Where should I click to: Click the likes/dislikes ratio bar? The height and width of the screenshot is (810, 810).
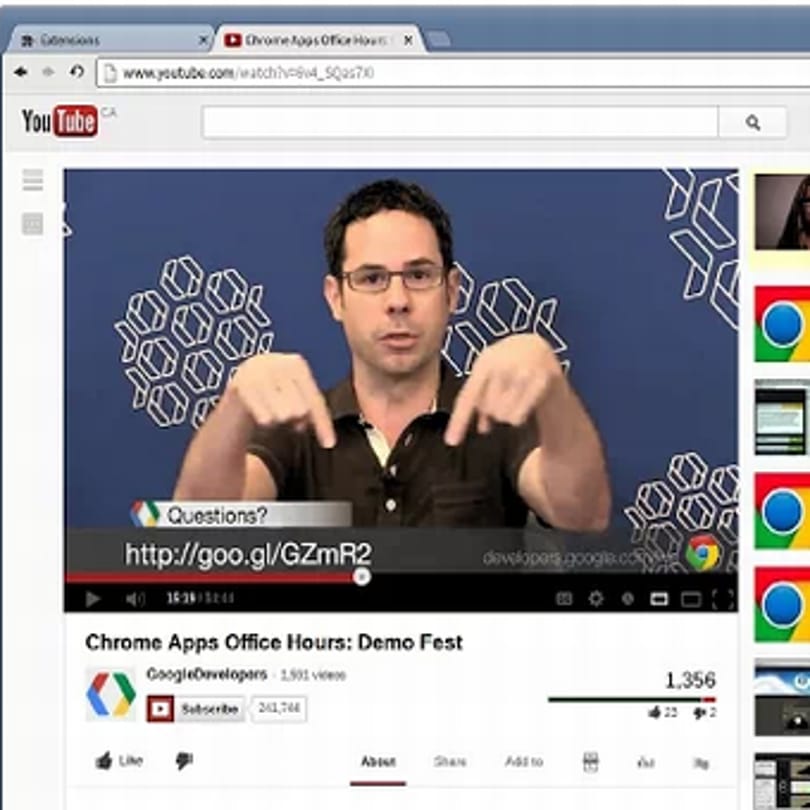pos(632,699)
